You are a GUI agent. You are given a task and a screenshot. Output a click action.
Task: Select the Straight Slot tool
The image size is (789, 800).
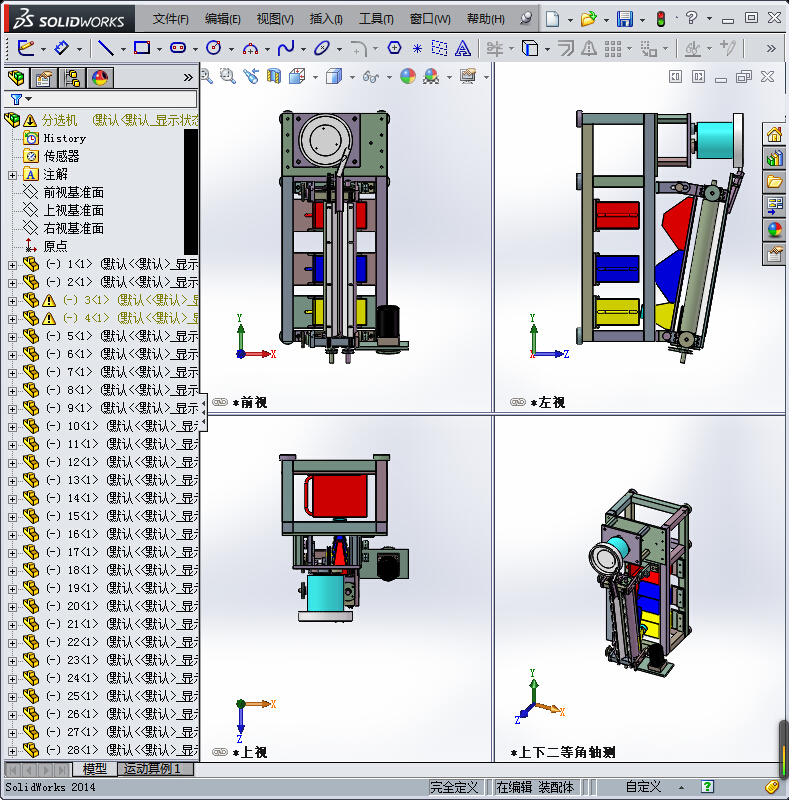[178, 48]
